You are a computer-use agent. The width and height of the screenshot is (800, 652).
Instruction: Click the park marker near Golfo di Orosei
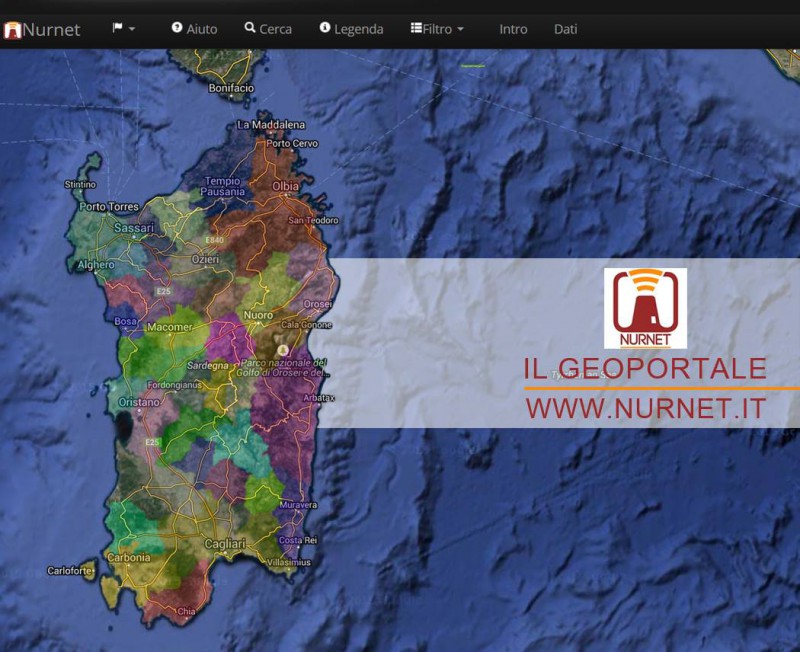pyautogui.click(x=283, y=350)
